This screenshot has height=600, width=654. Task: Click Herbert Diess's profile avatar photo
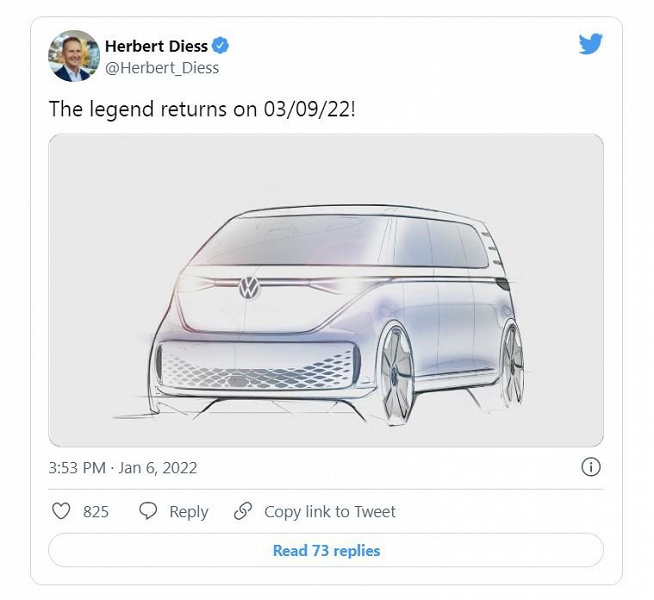click(x=74, y=56)
